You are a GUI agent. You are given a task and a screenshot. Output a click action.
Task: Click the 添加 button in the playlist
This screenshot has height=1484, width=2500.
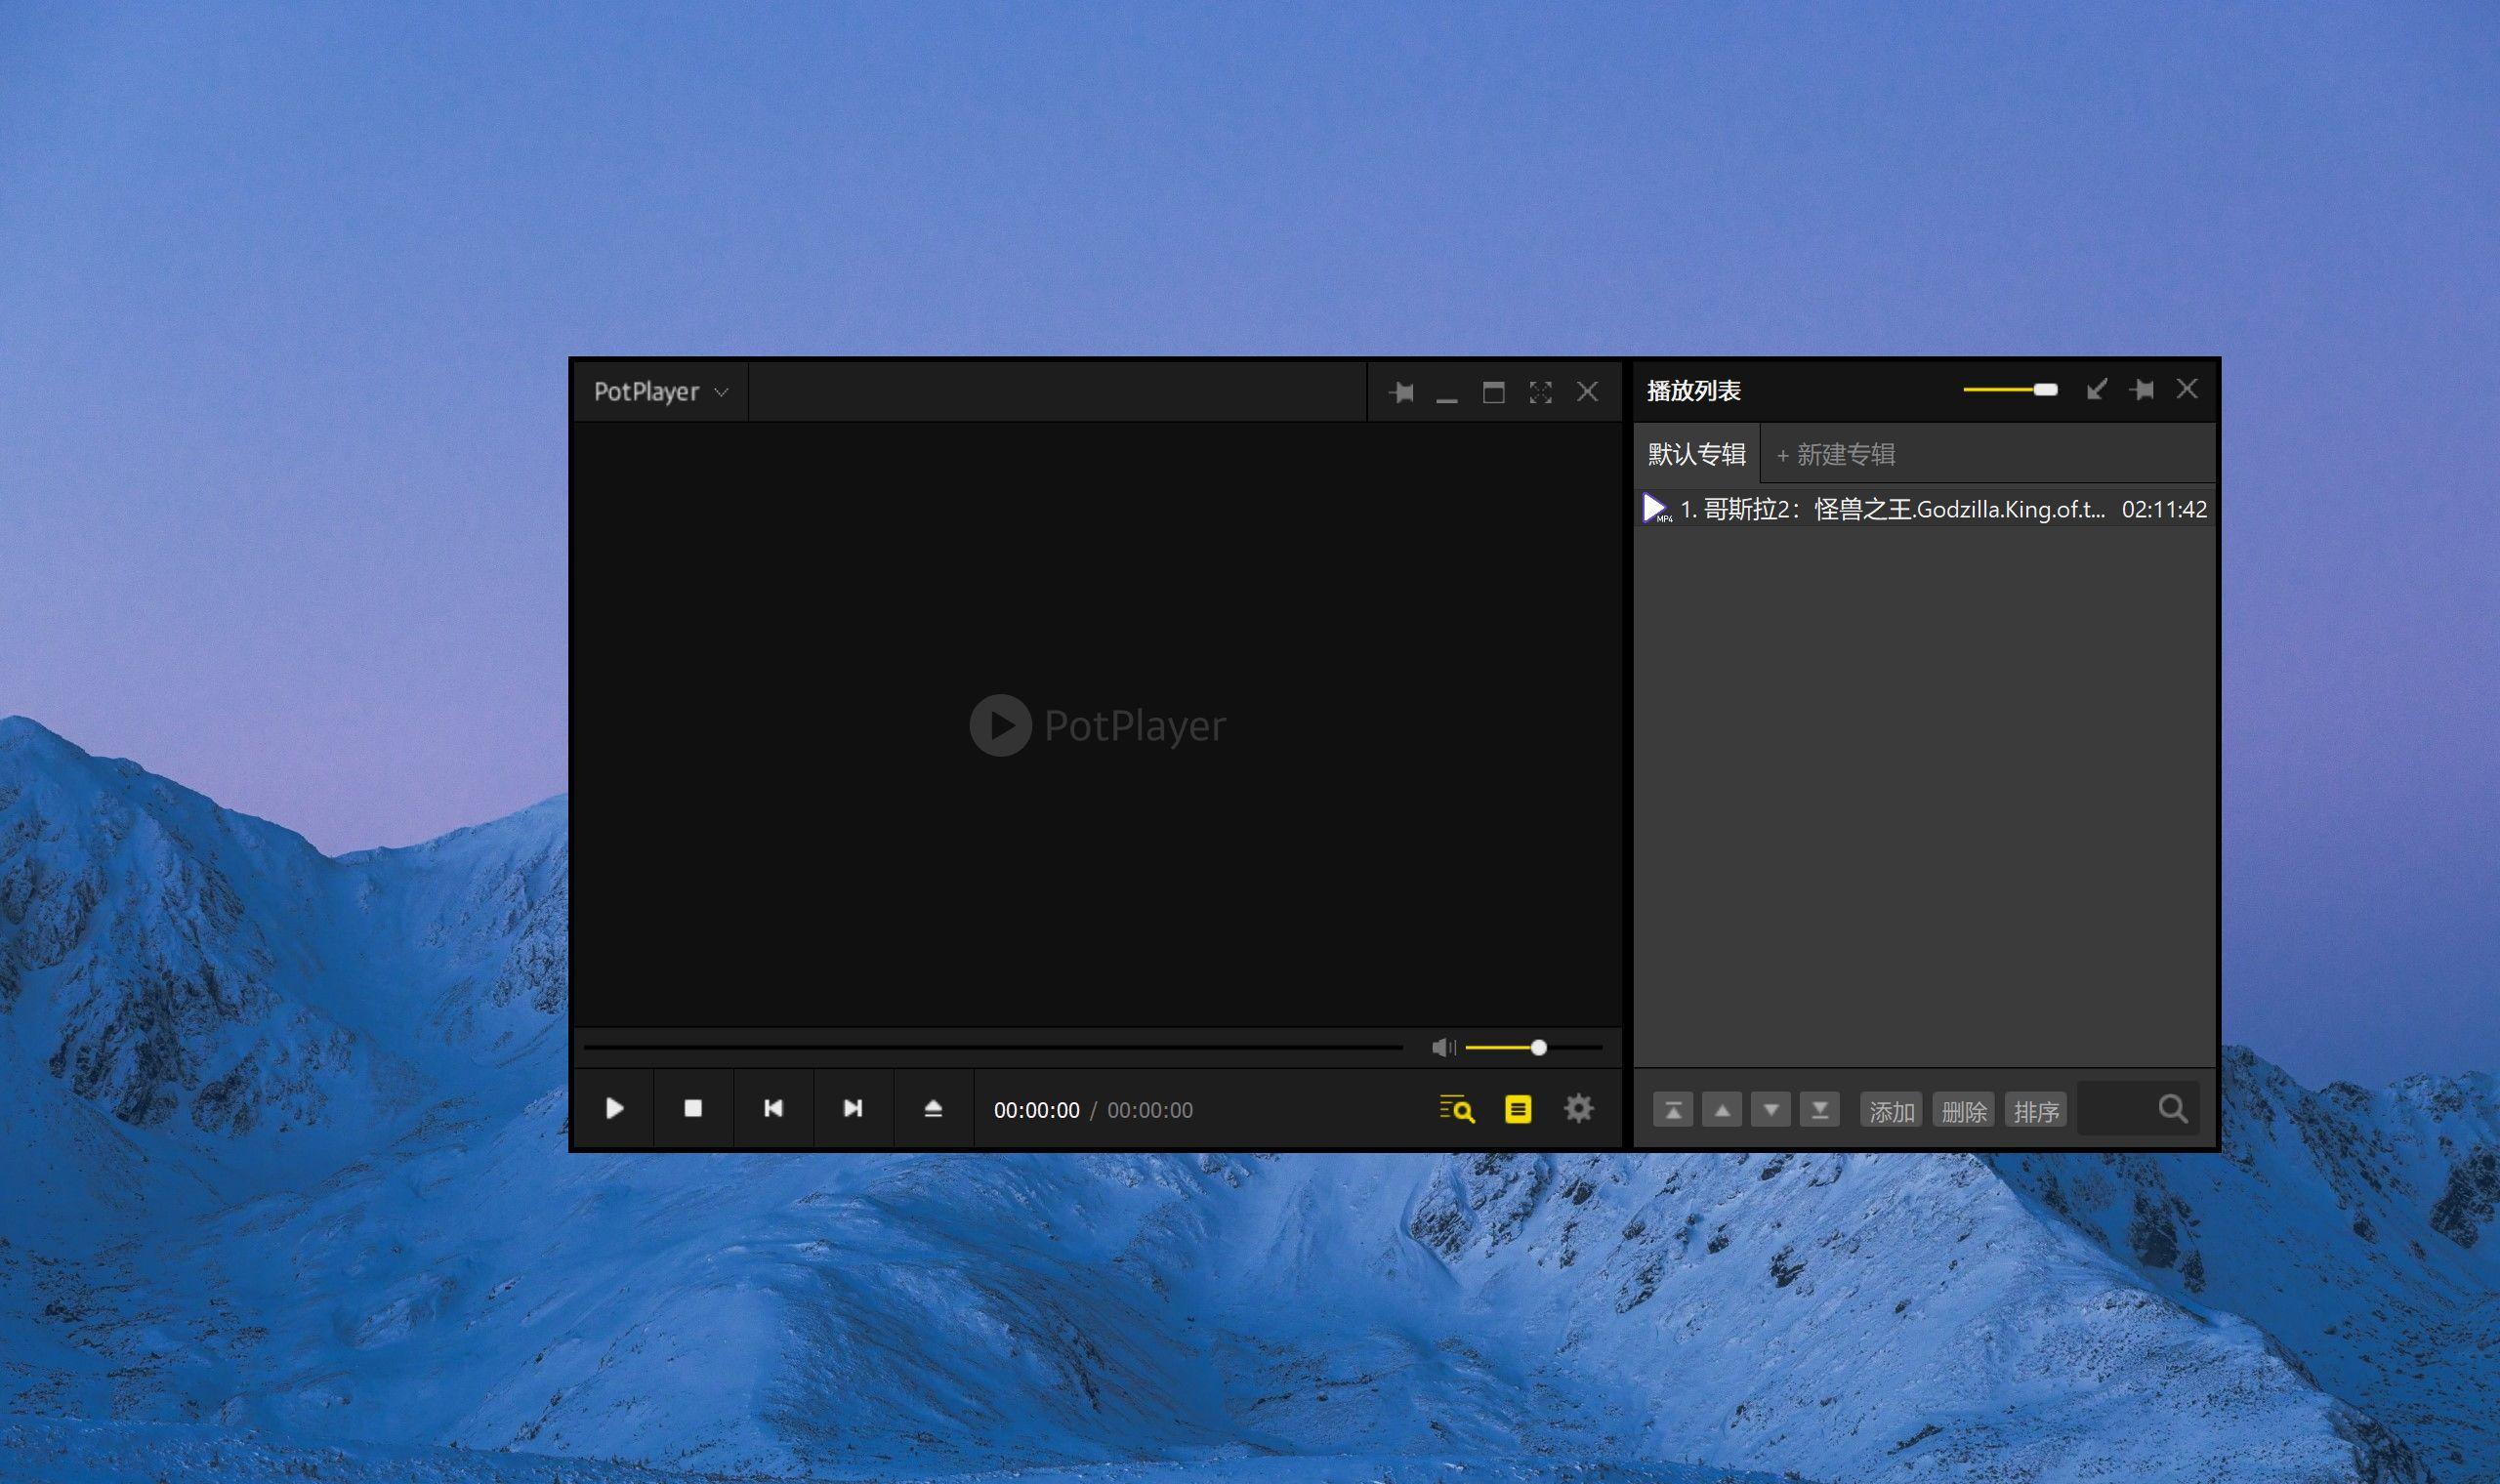pyautogui.click(x=1891, y=1111)
